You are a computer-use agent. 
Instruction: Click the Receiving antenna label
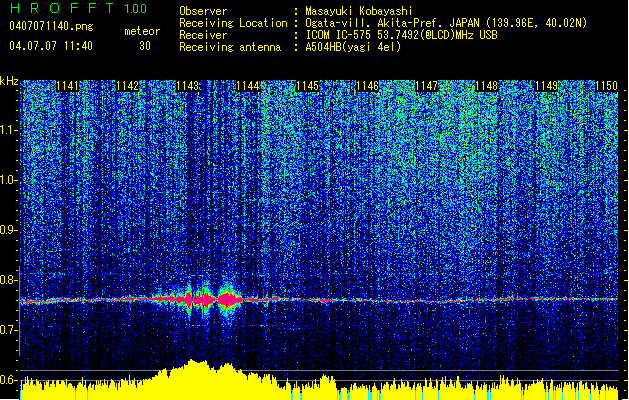point(230,47)
